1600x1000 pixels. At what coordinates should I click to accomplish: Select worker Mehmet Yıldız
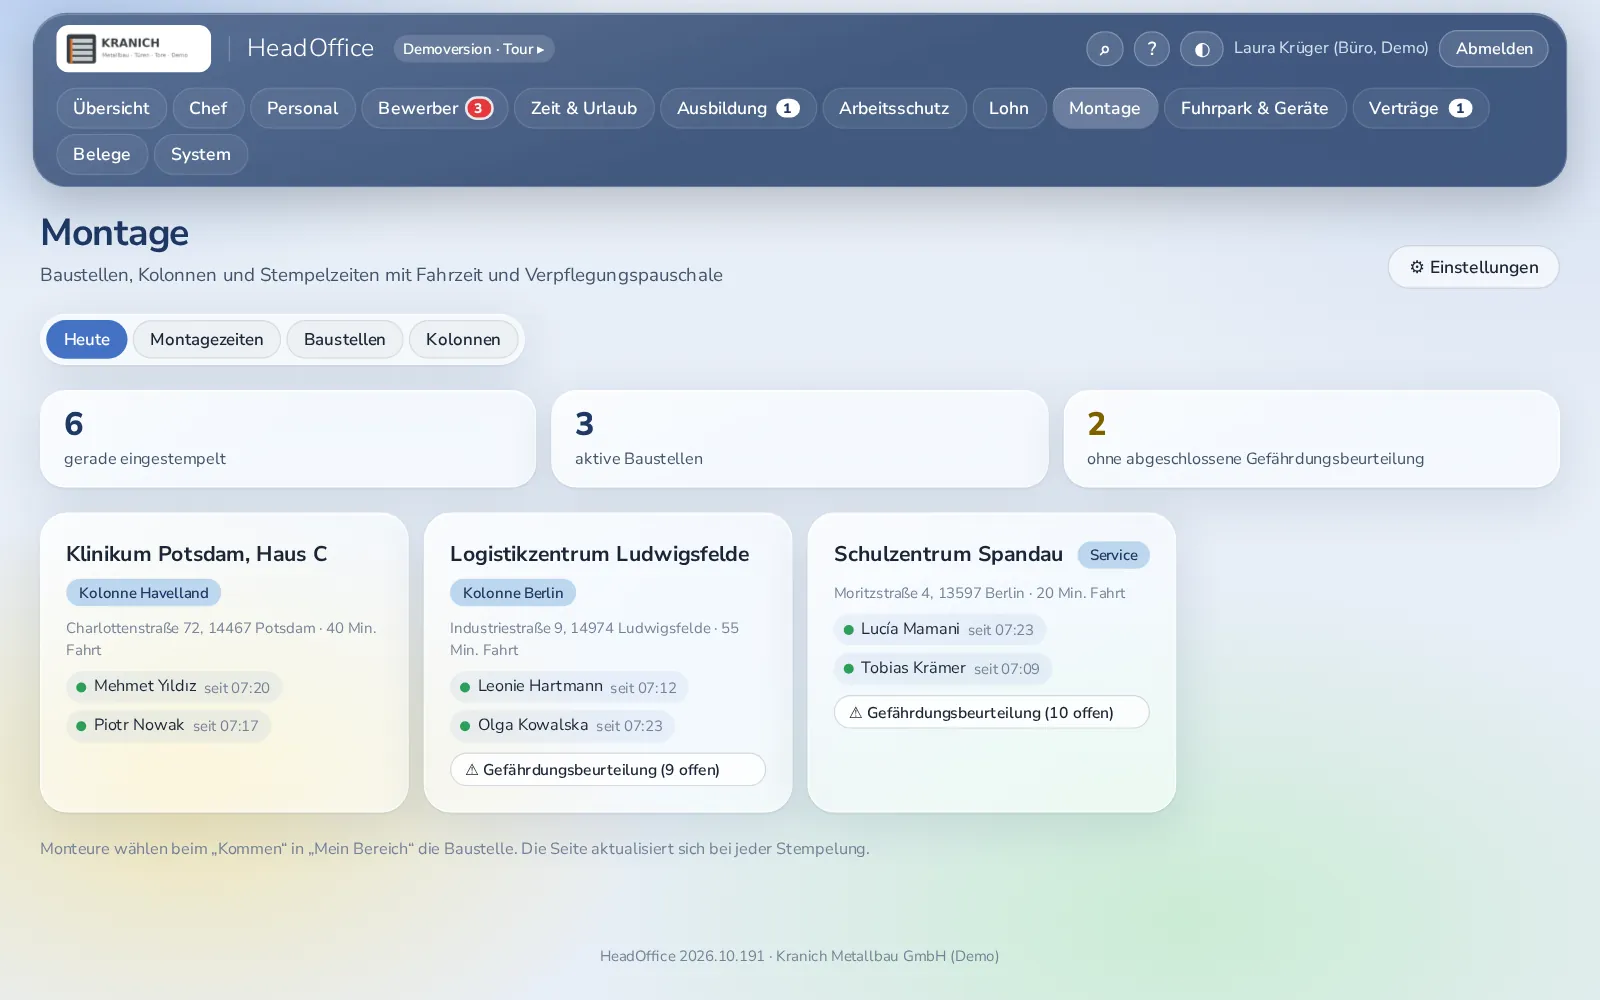click(174, 687)
